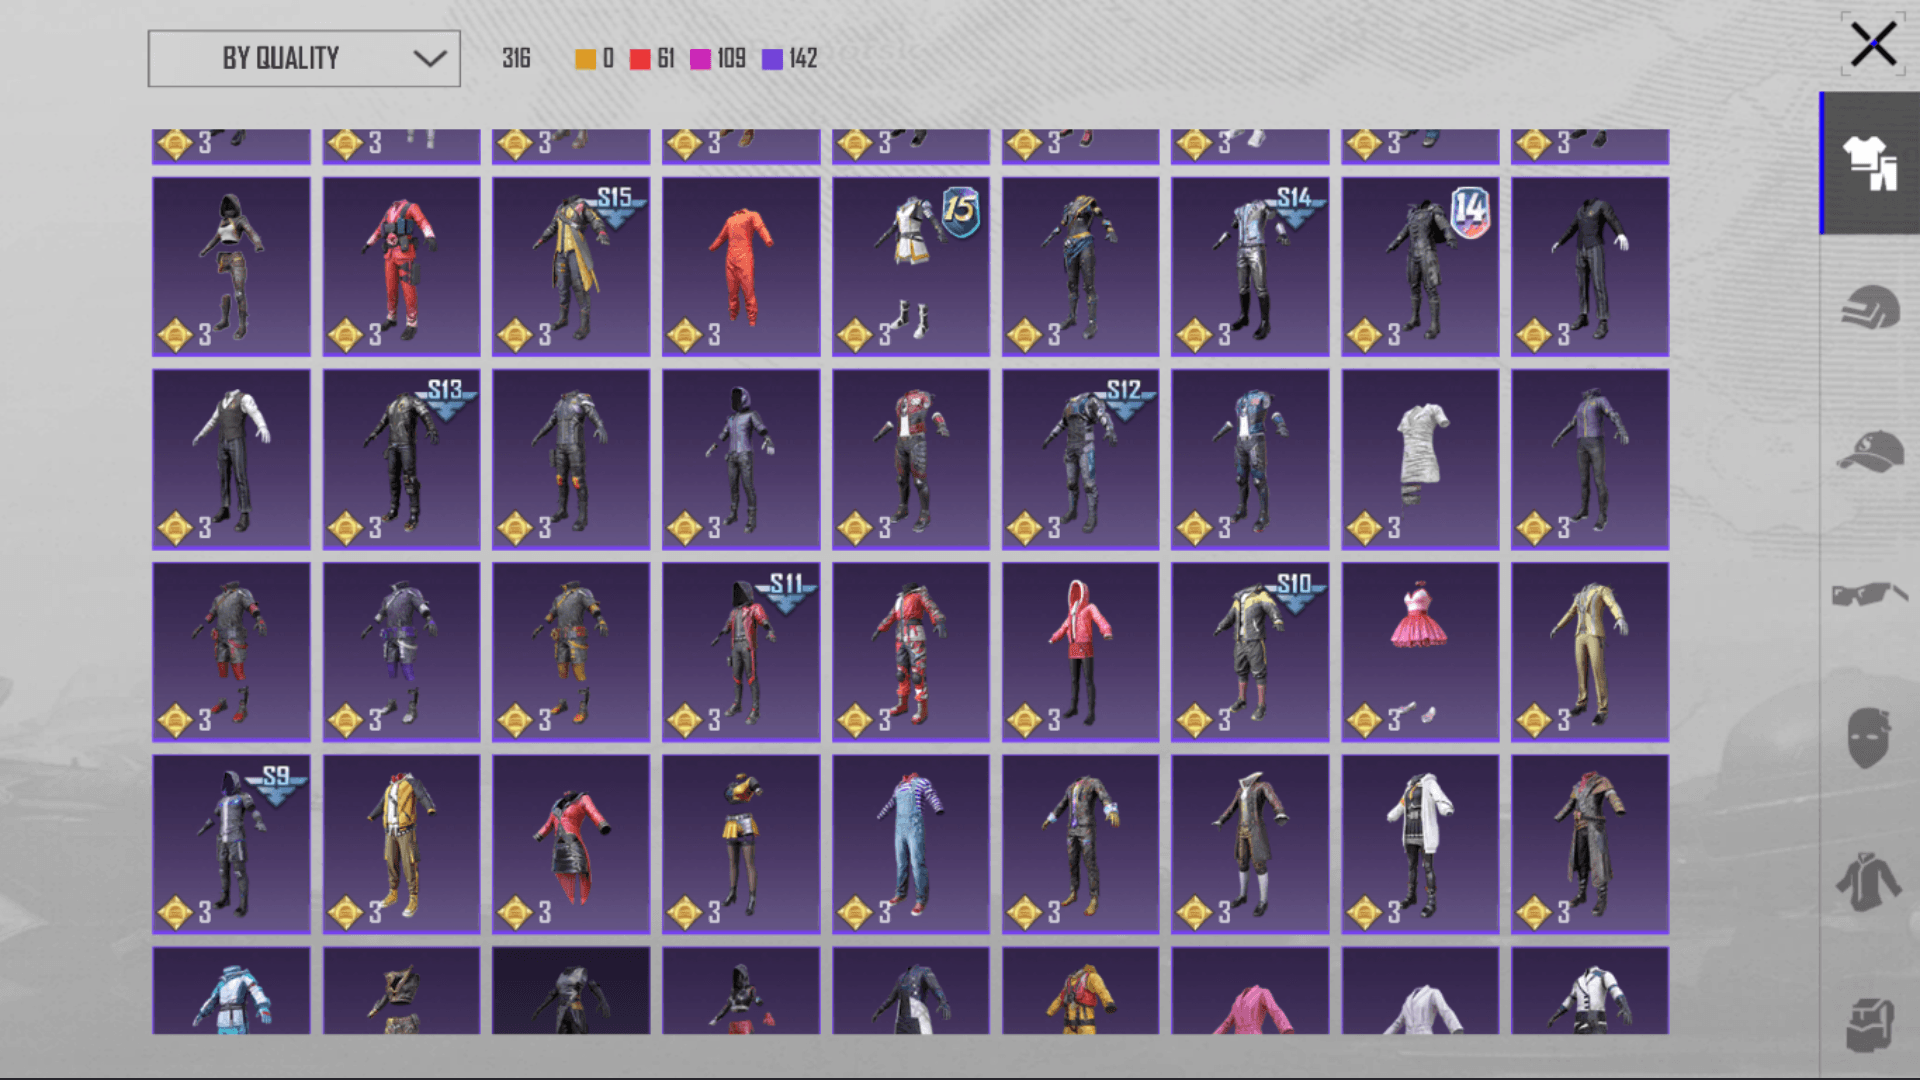Select the outfit with 14 badge
Viewport: 1920px width, 1080px height.
tap(1420, 267)
